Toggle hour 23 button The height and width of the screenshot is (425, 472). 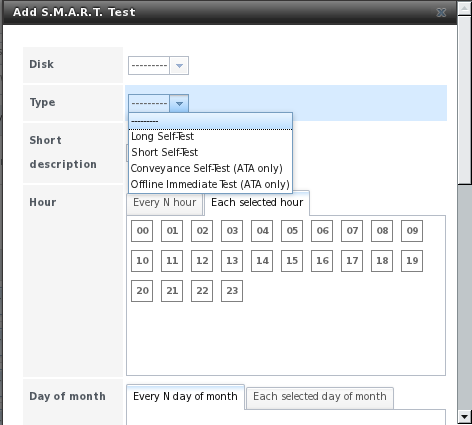point(232,291)
